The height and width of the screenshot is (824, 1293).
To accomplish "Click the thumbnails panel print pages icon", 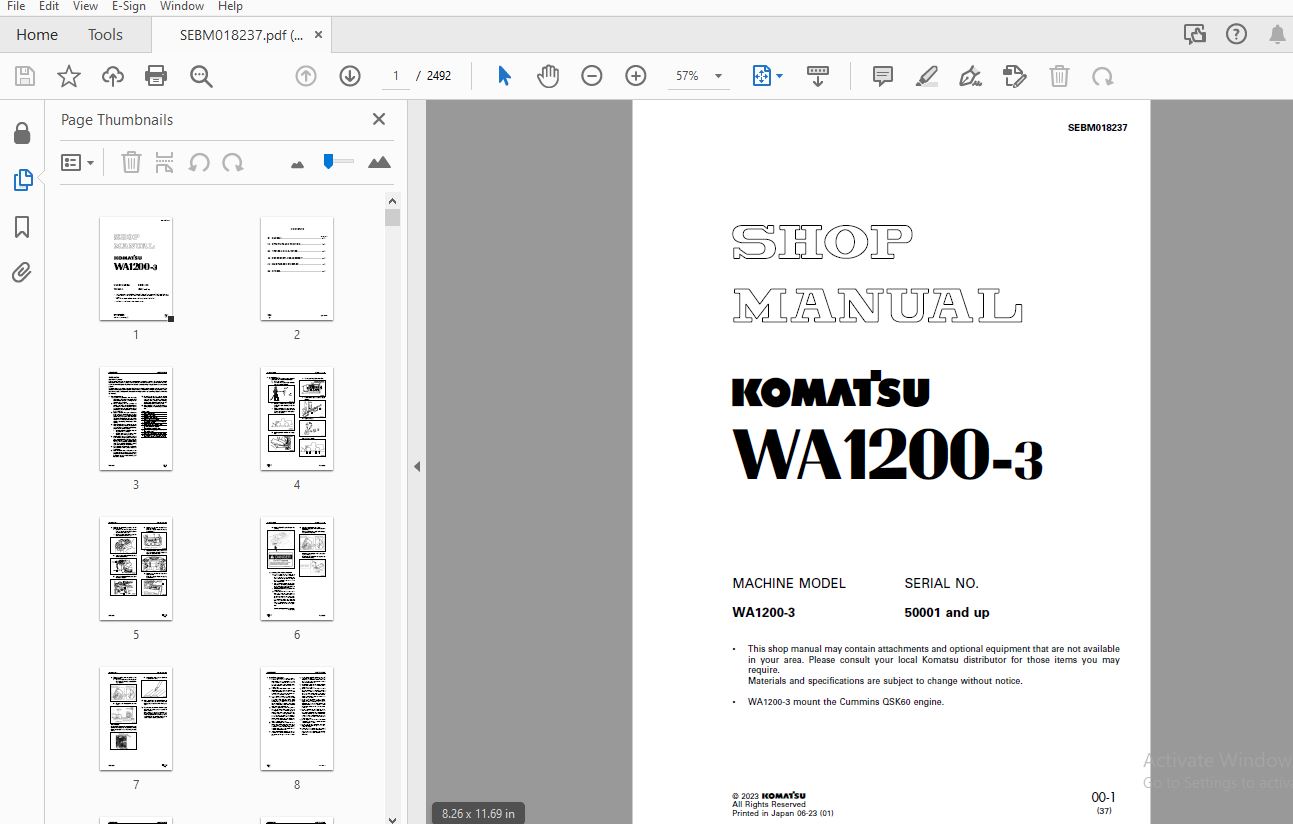I will [x=165, y=162].
